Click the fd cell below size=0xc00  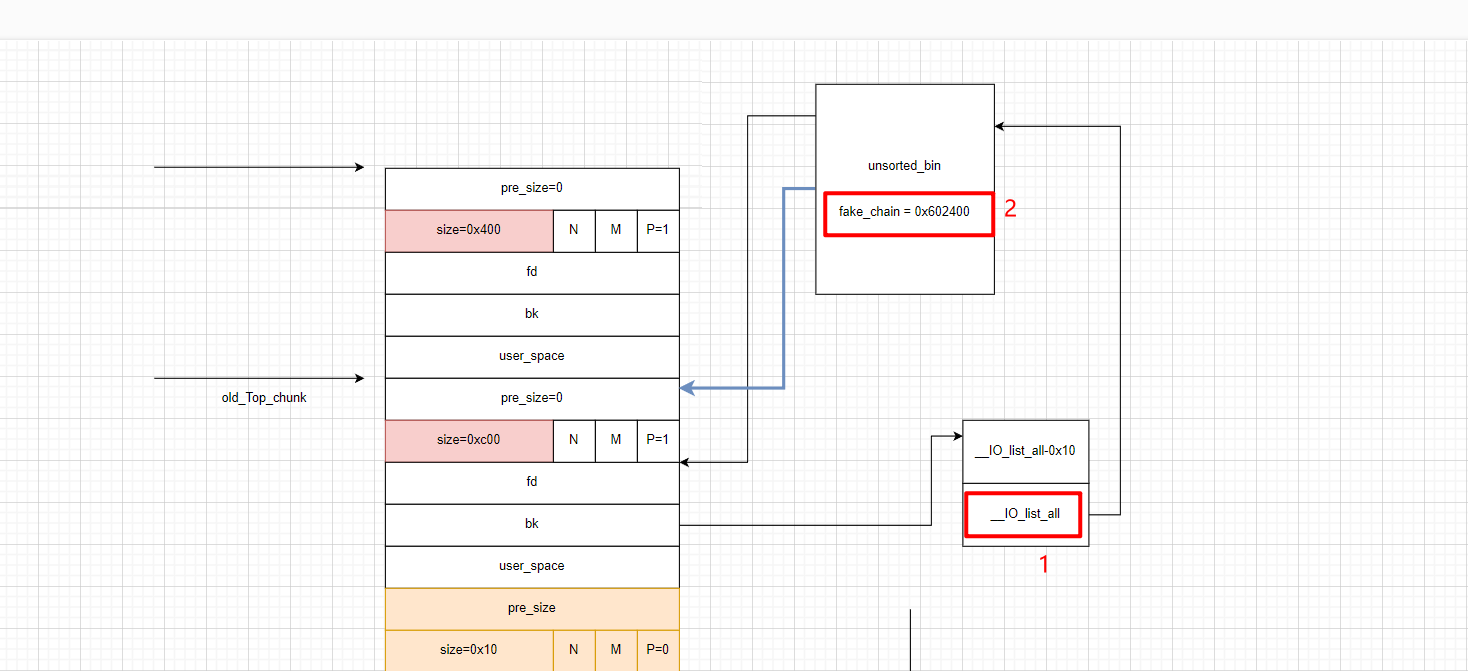tap(532, 482)
